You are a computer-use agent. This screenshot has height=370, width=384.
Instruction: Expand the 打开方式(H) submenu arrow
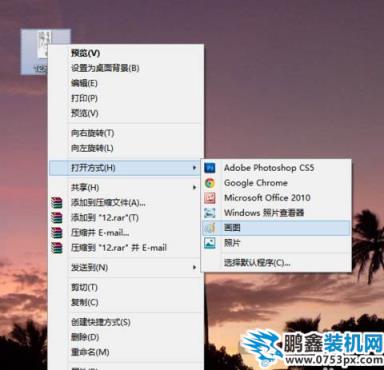click(x=194, y=168)
